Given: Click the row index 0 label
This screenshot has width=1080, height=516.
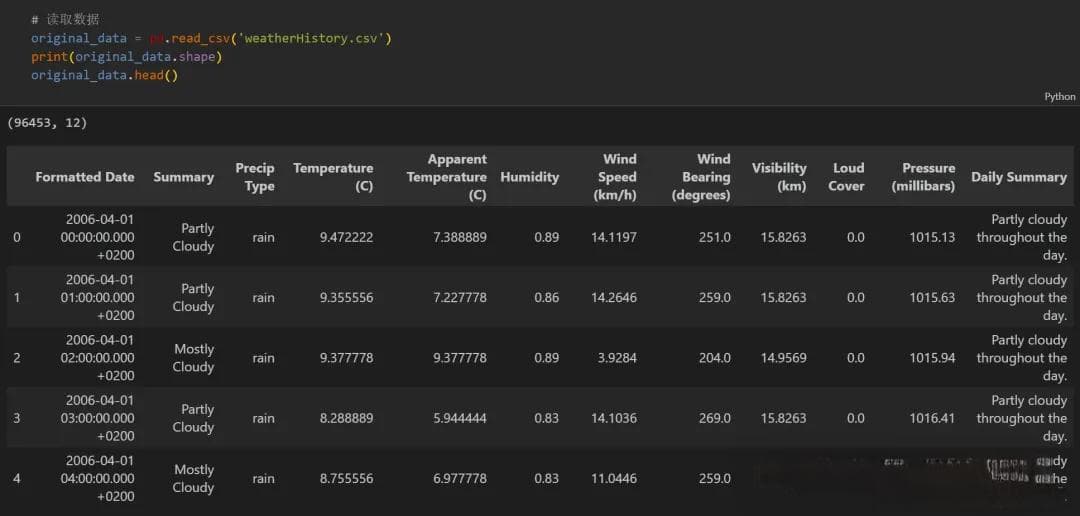Looking at the screenshot, I should (17, 238).
